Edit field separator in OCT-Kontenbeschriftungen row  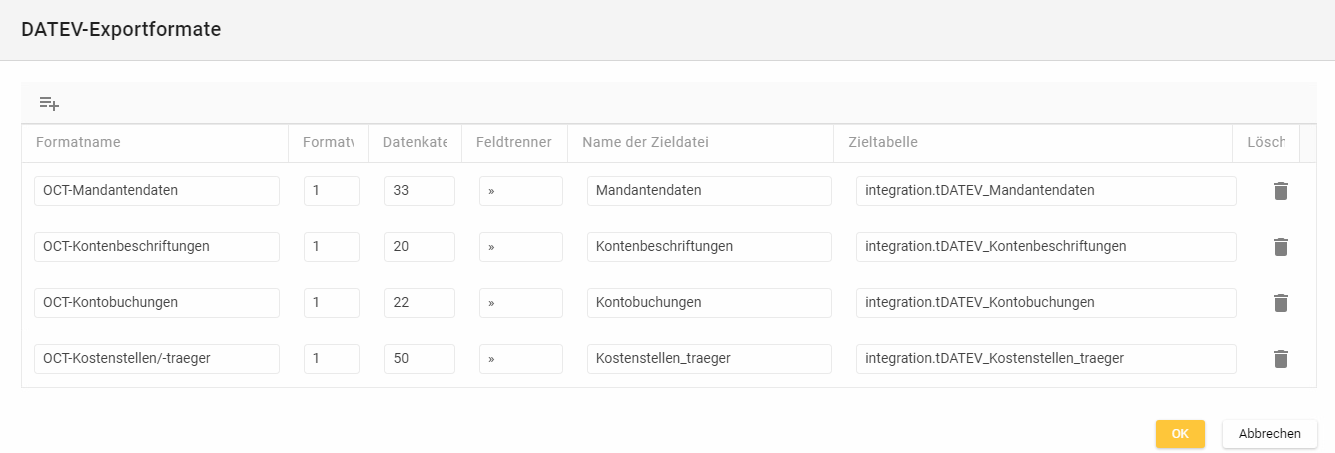click(520, 247)
